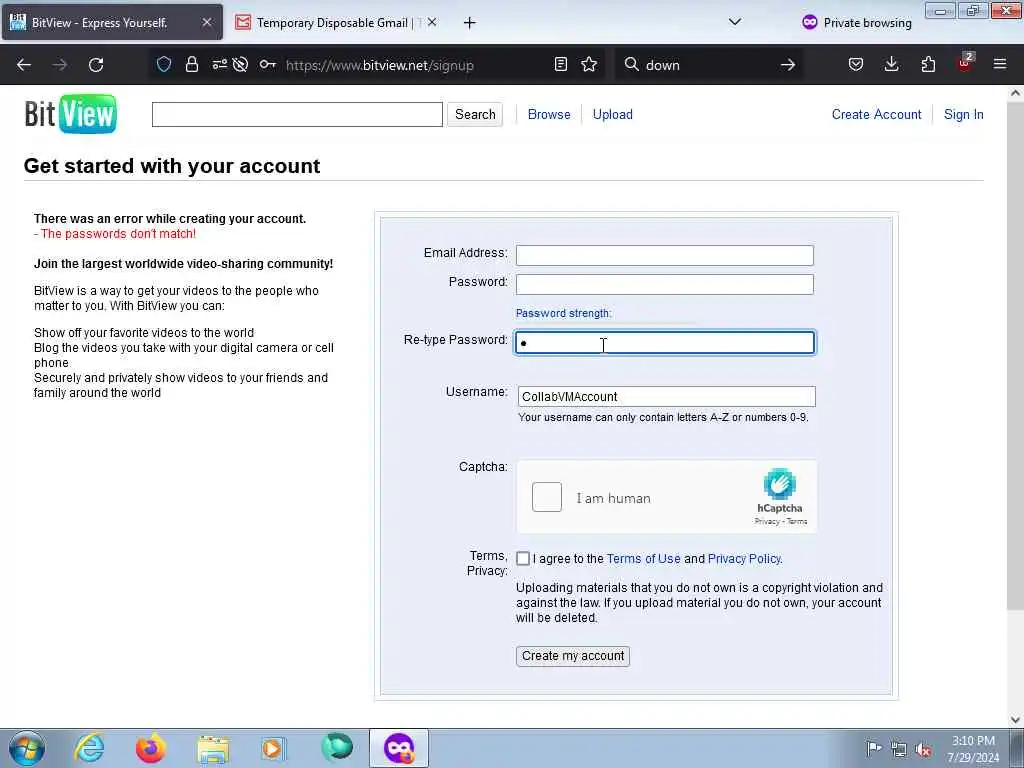Expand the list all tabs chevron
The width and height of the screenshot is (1024, 768).
point(735,22)
